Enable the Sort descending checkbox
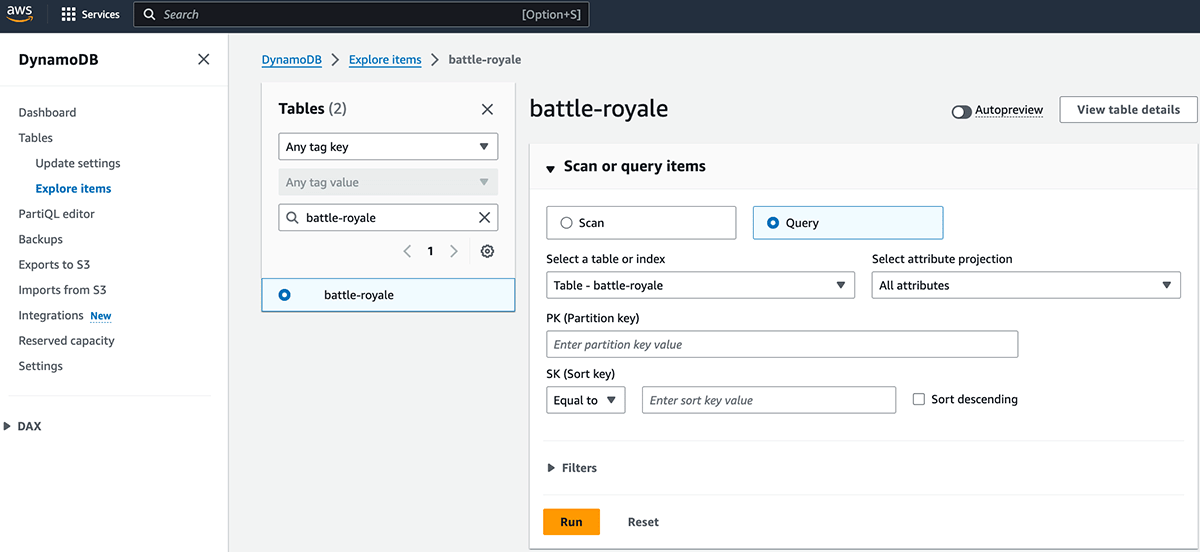This screenshot has width=1200, height=552. point(919,399)
